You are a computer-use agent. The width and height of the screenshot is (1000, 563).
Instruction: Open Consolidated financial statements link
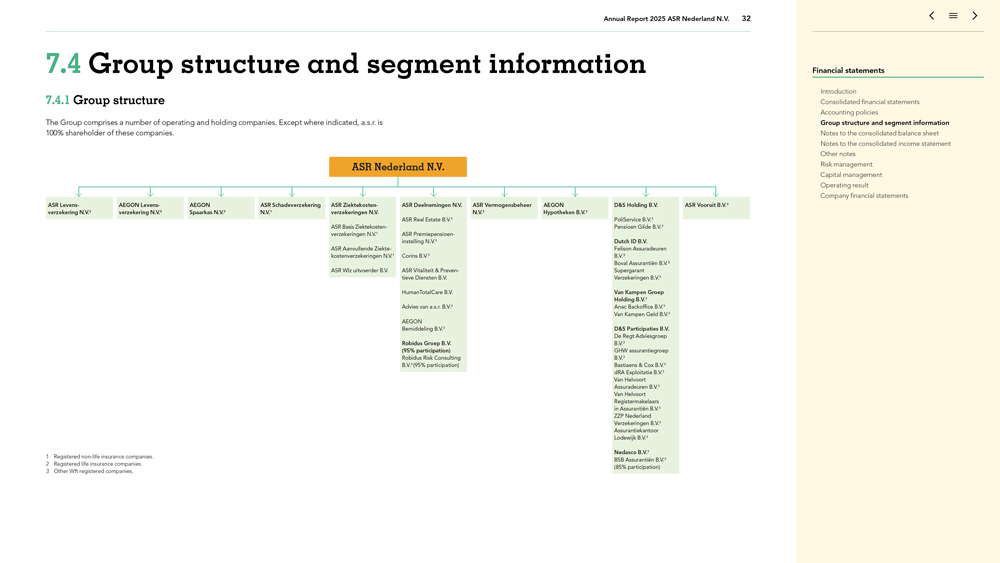869,102
